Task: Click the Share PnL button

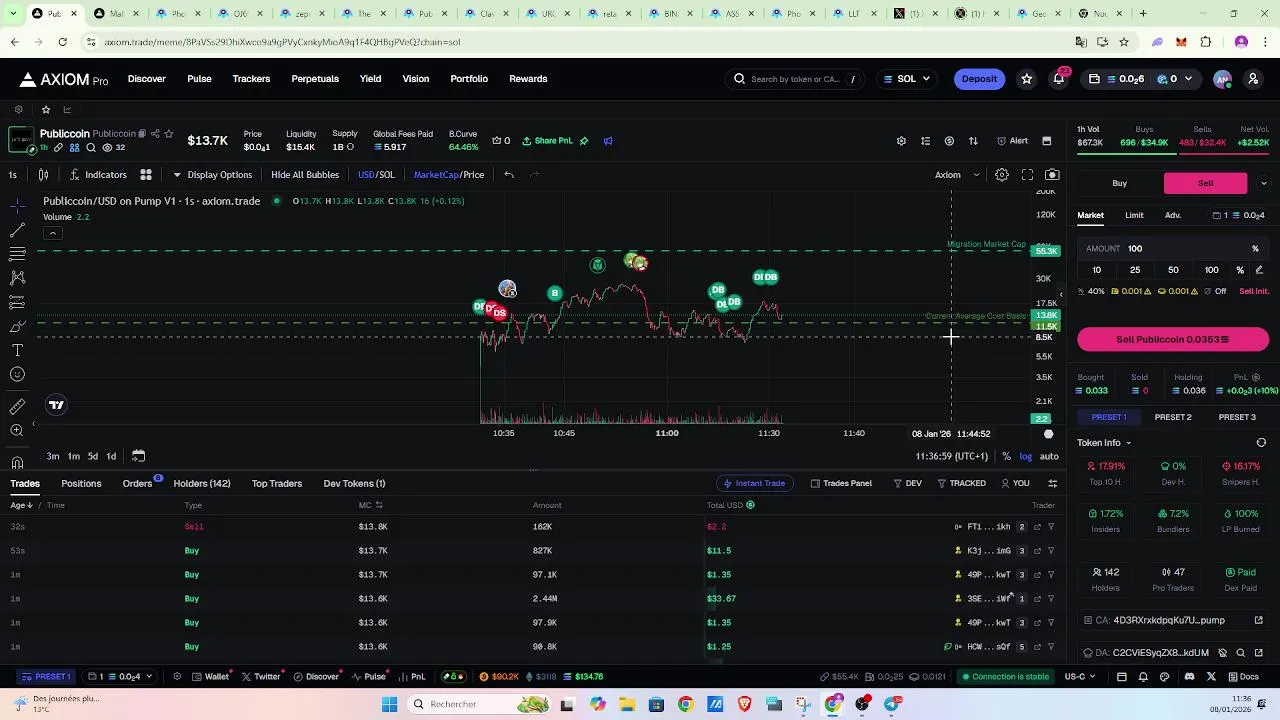Action: [x=547, y=141]
